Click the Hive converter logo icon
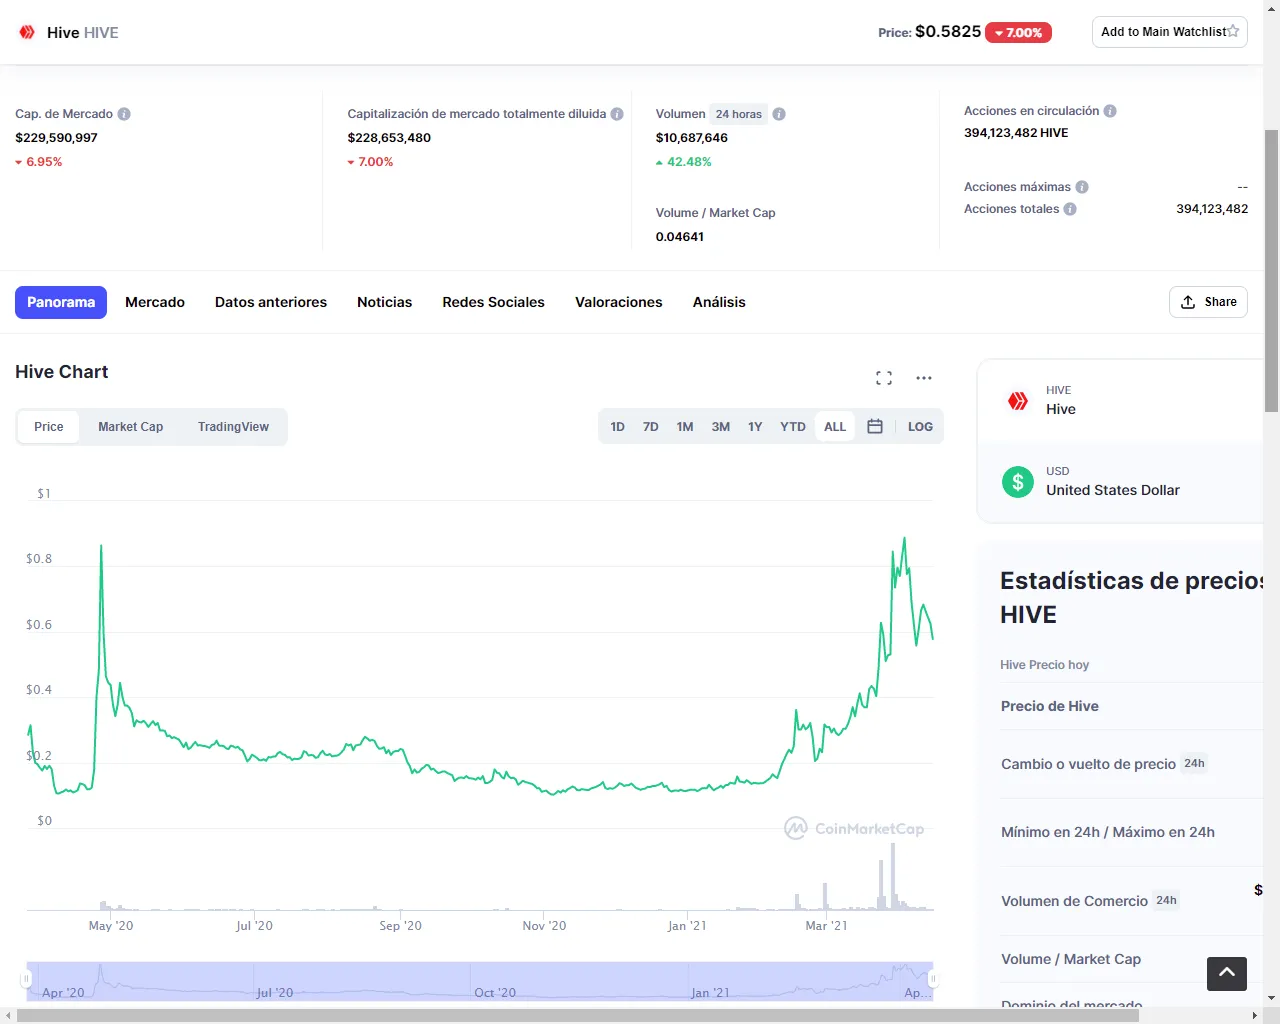 [x=1018, y=401]
